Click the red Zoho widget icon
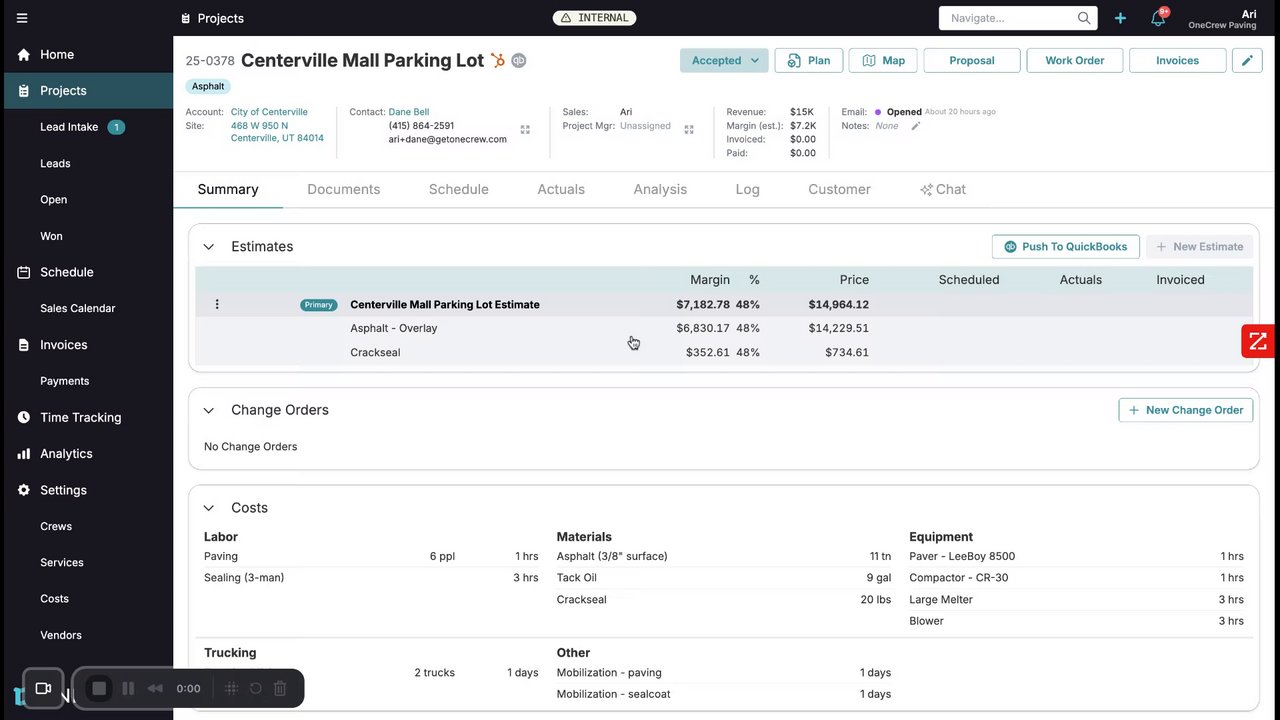The image size is (1280, 720). pos(1258,341)
